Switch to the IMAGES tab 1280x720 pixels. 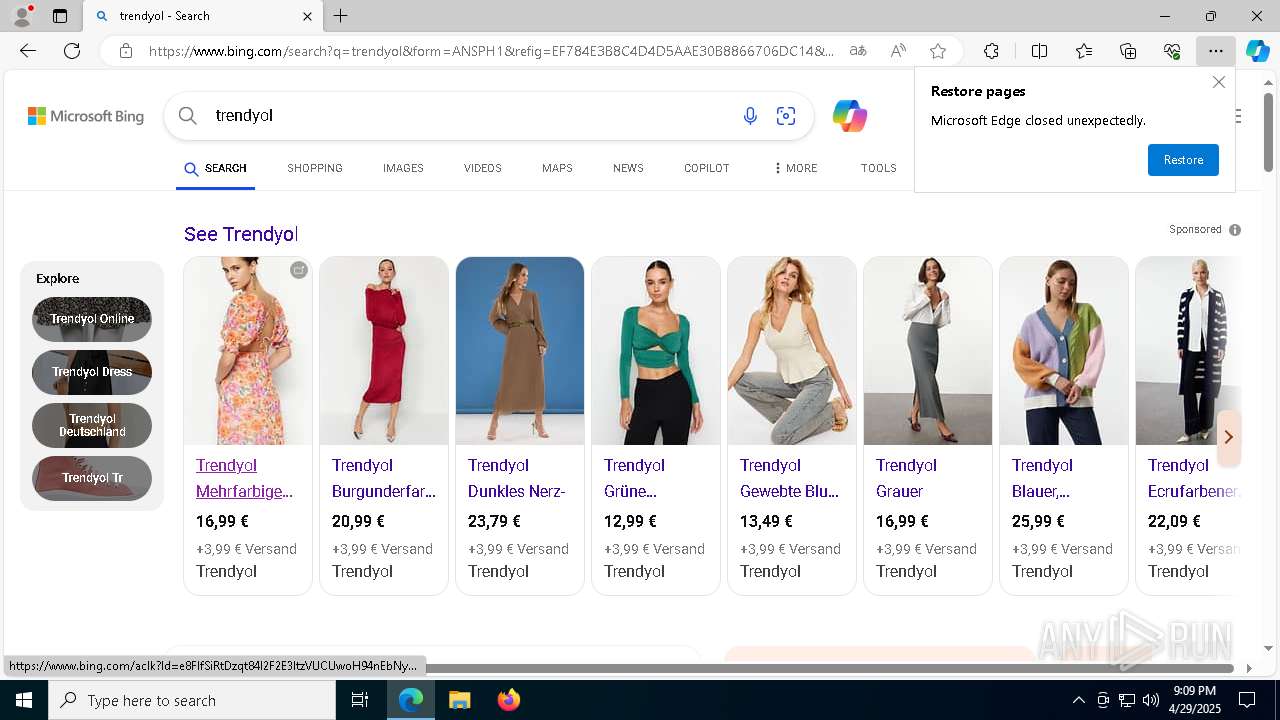coord(403,168)
